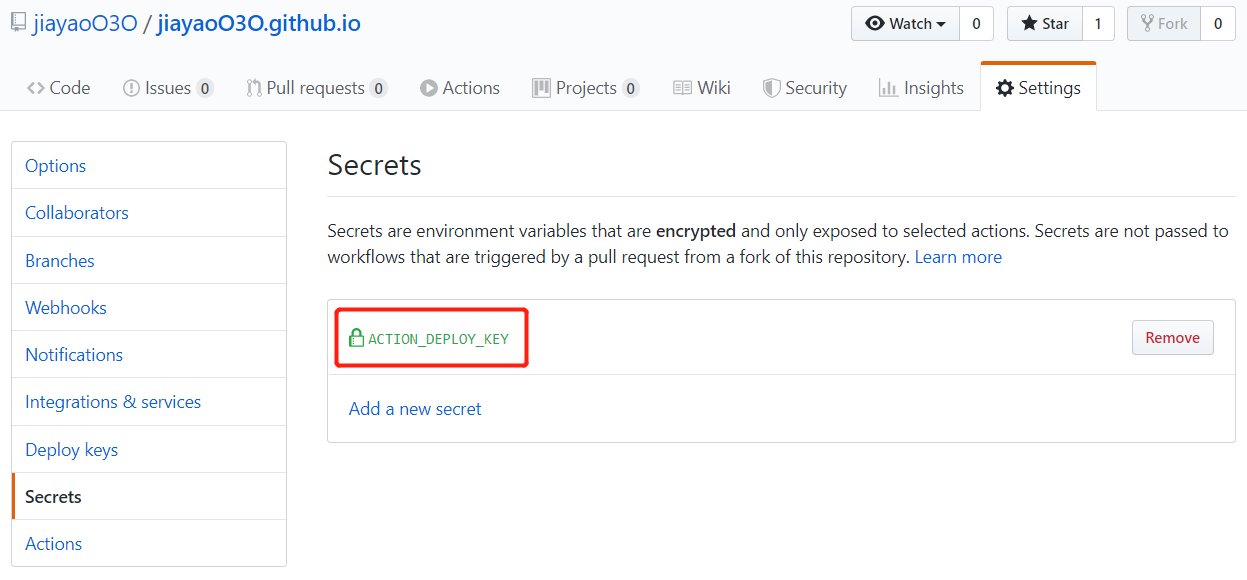Click the Actions play icon
The image size is (1247, 580).
click(429, 88)
